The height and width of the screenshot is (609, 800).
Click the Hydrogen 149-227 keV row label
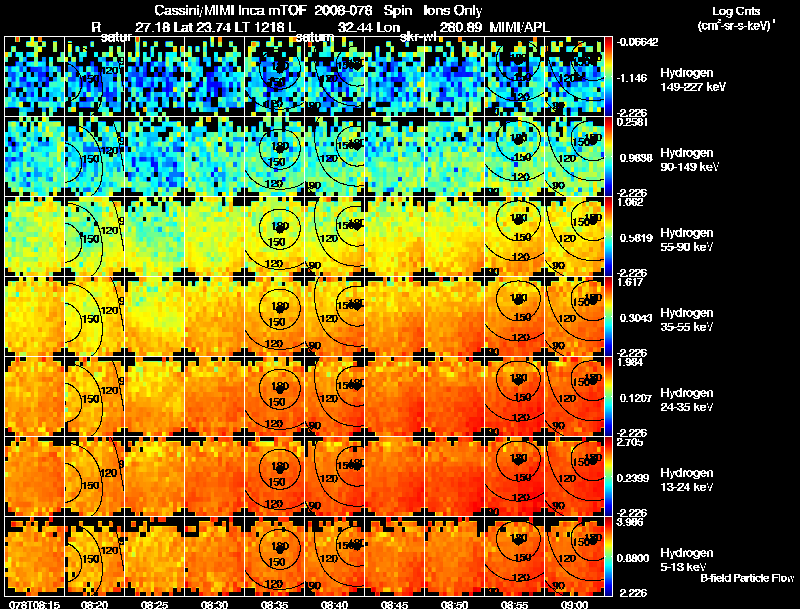click(x=693, y=80)
